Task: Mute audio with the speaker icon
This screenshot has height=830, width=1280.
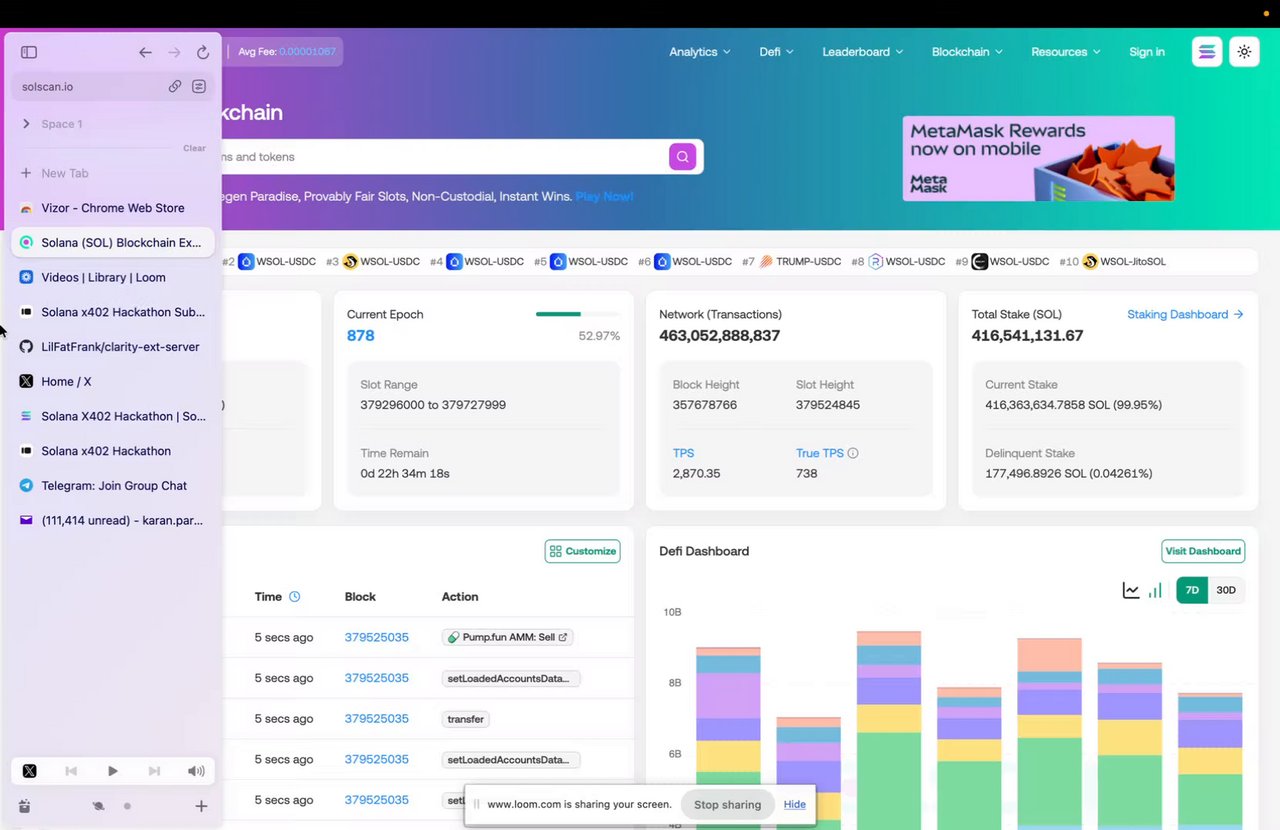Action: point(196,771)
